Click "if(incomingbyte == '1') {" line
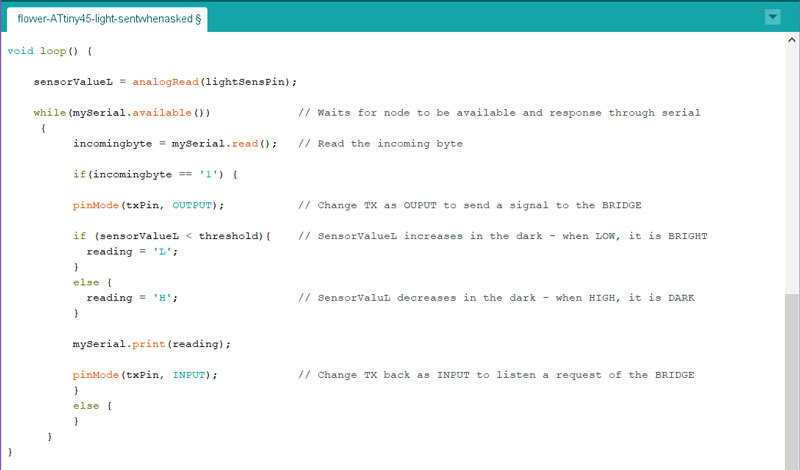 (x=155, y=175)
